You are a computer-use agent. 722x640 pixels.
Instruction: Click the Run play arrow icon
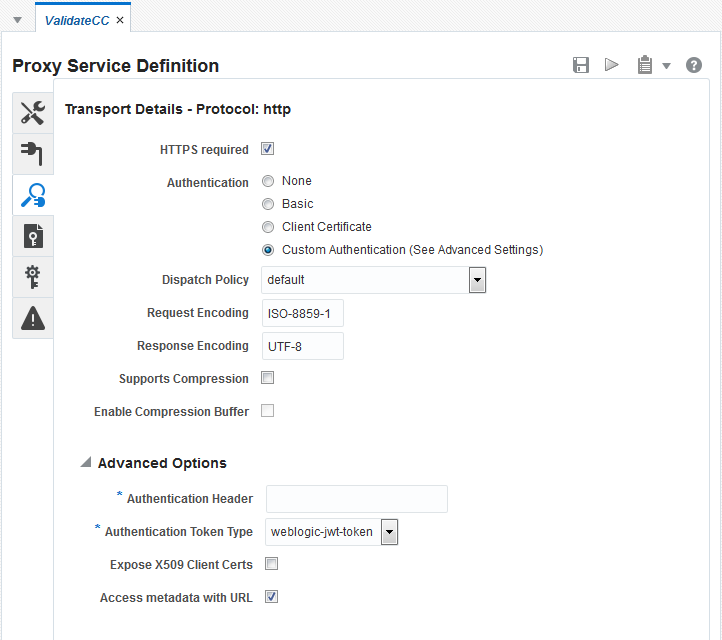point(612,66)
